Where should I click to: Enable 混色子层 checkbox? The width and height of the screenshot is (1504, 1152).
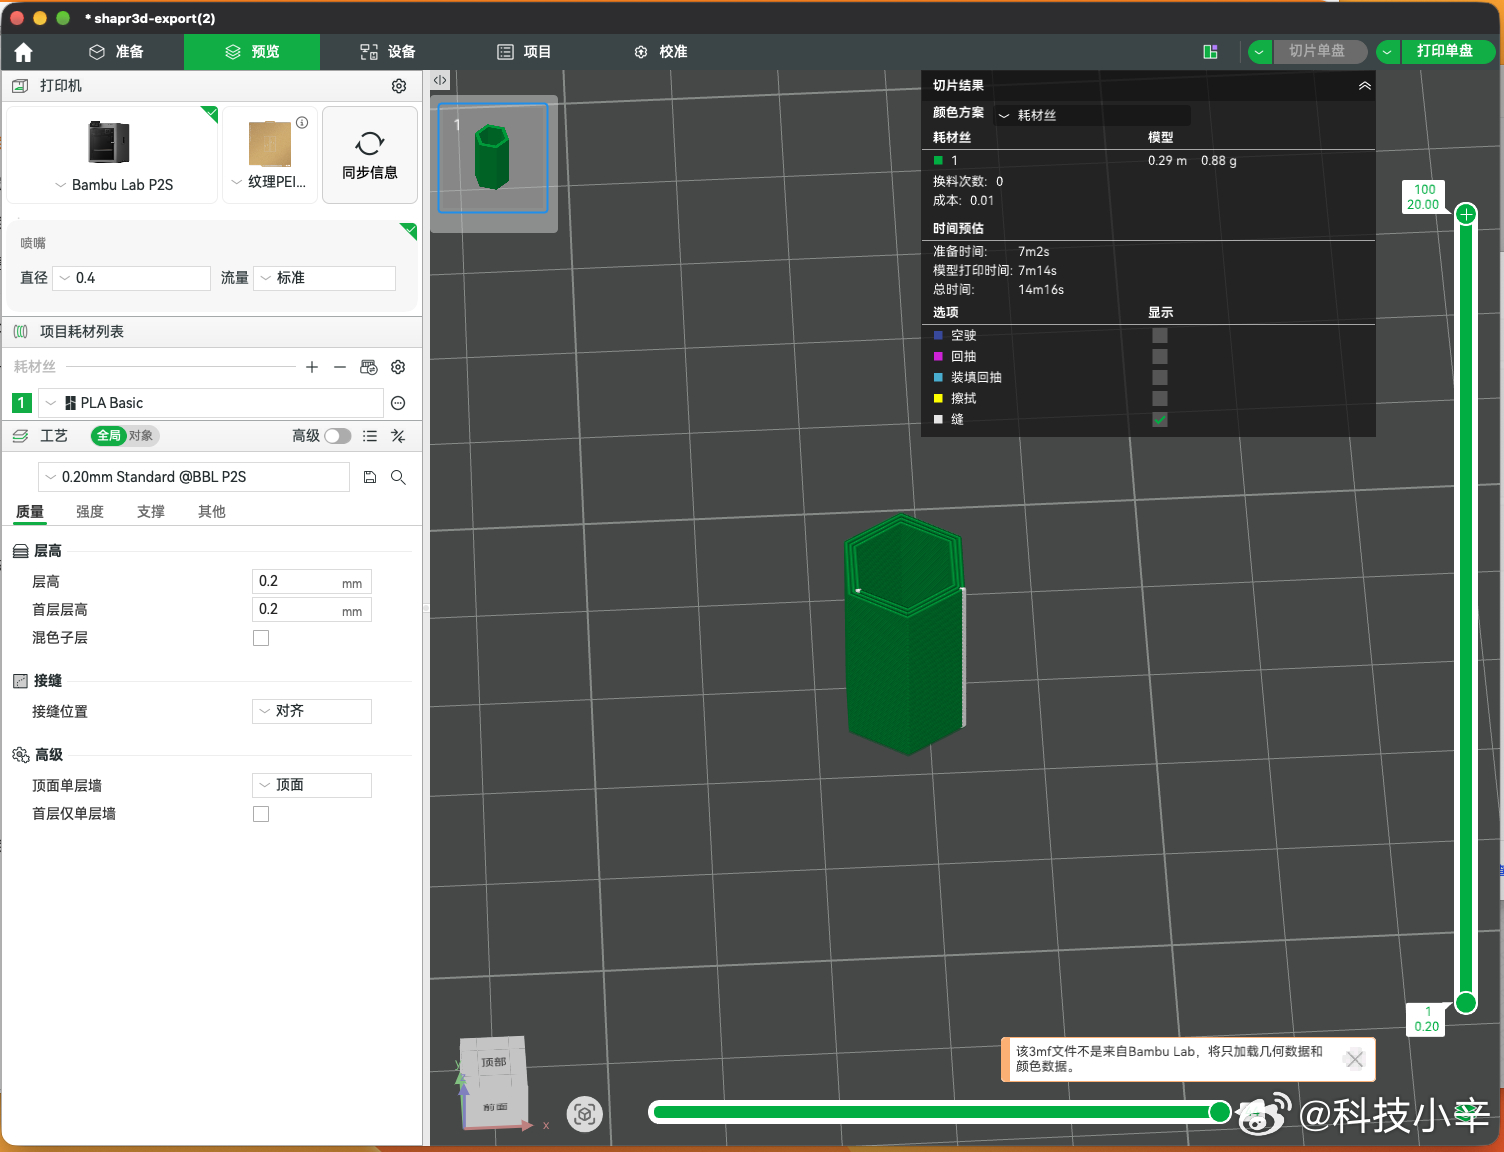(x=261, y=638)
